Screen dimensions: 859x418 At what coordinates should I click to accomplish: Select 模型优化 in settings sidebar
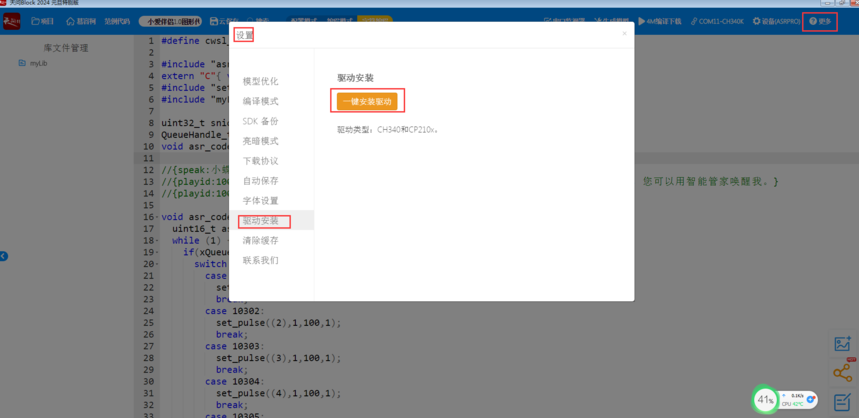[261, 81]
